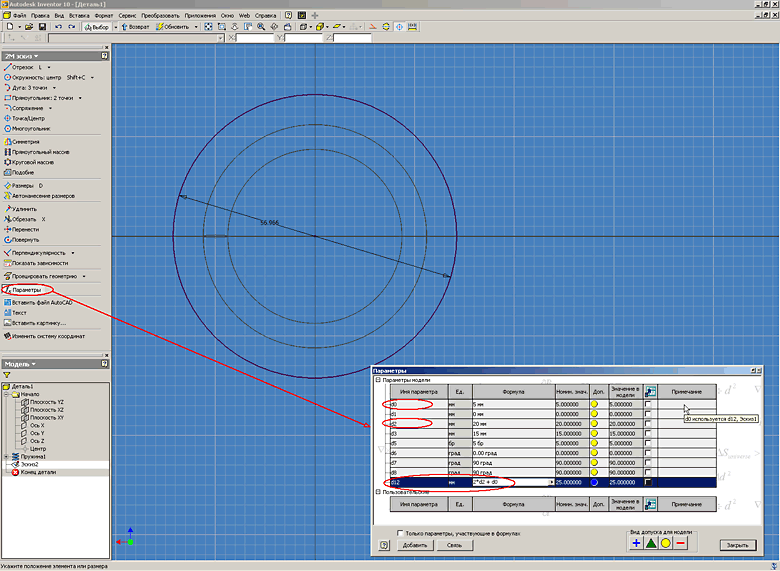
Task: Expand the Пружина1 tree node
Action: pyautogui.click(x=6, y=457)
